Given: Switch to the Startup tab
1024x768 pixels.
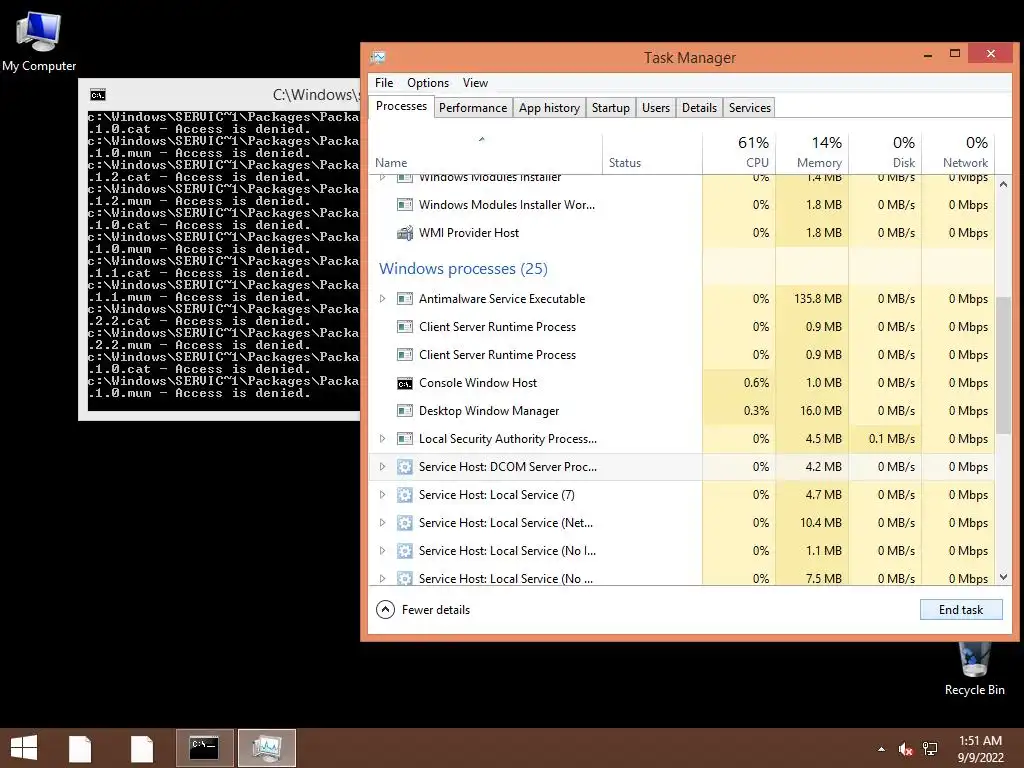Looking at the screenshot, I should 611,108.
